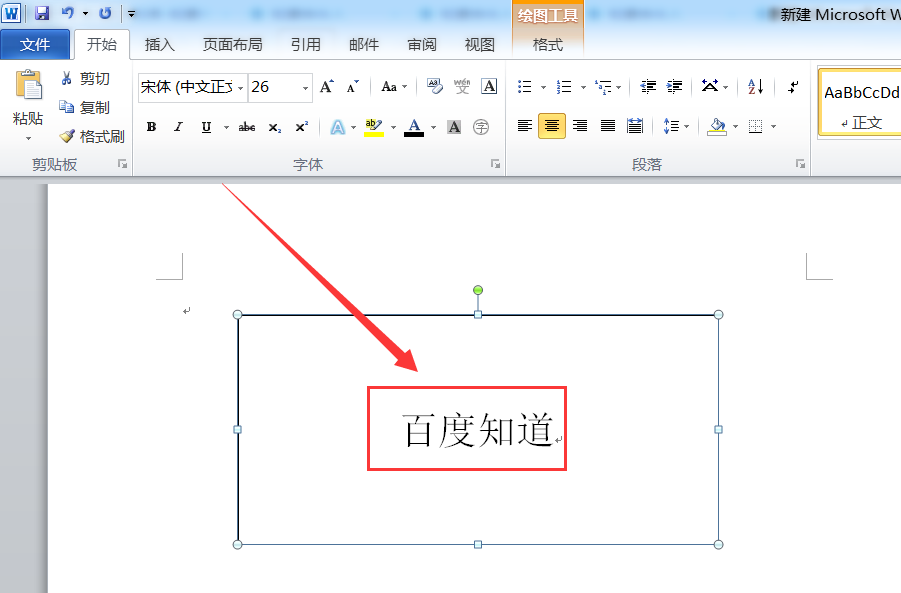The height and width of the screenshot is (593, 901).
Task: Open the highlight color dropdown arrow
Action: point(394,128)
